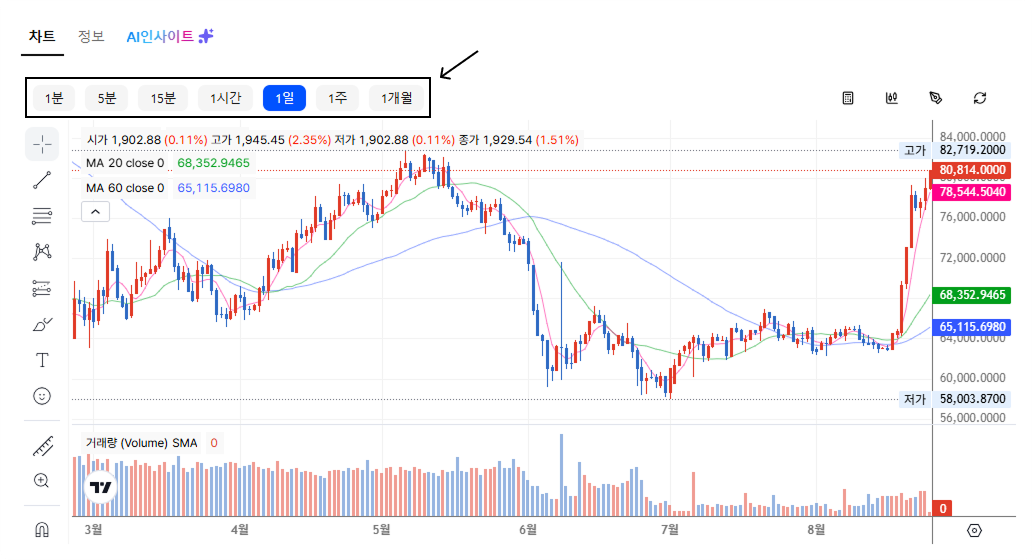Switch to the 정보 tab
Viewport: 1032px width, 560px height.
point(91,36)
